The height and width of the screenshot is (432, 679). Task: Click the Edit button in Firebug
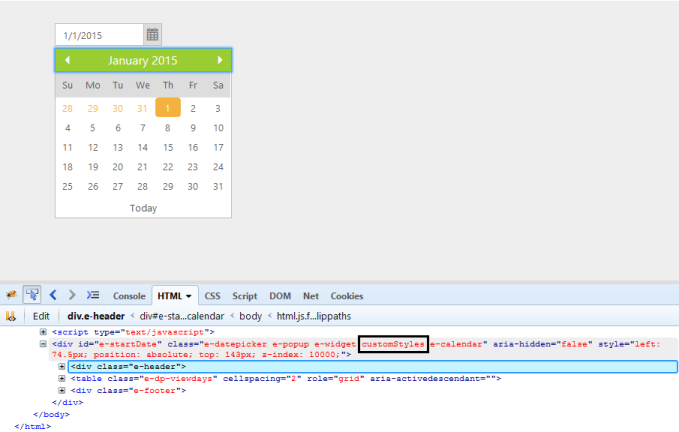(41, 316)
